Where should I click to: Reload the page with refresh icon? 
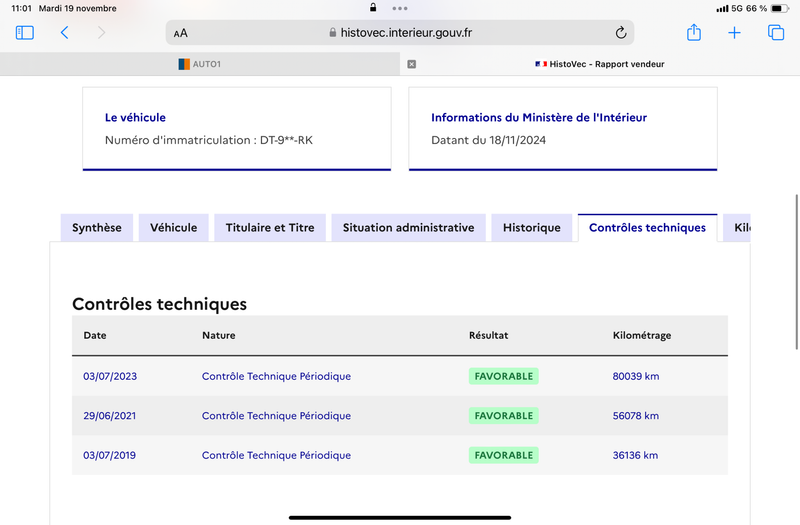point(620,33)
